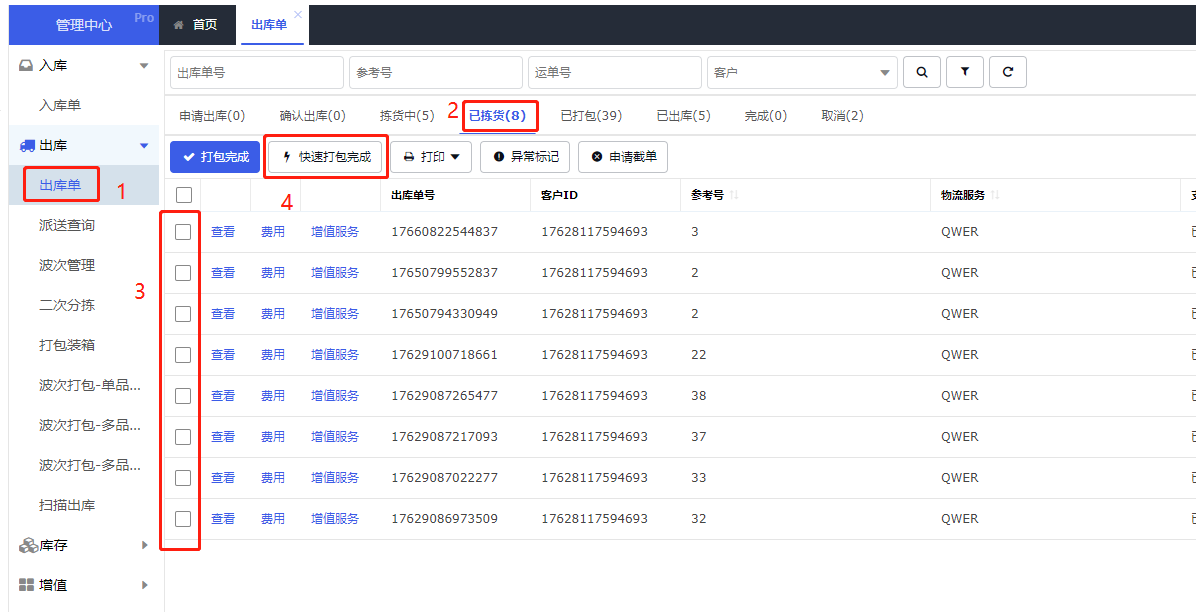The image size is (1196, 612).
Task: Open 派送查询 in the sidebar
Action: 67,225
